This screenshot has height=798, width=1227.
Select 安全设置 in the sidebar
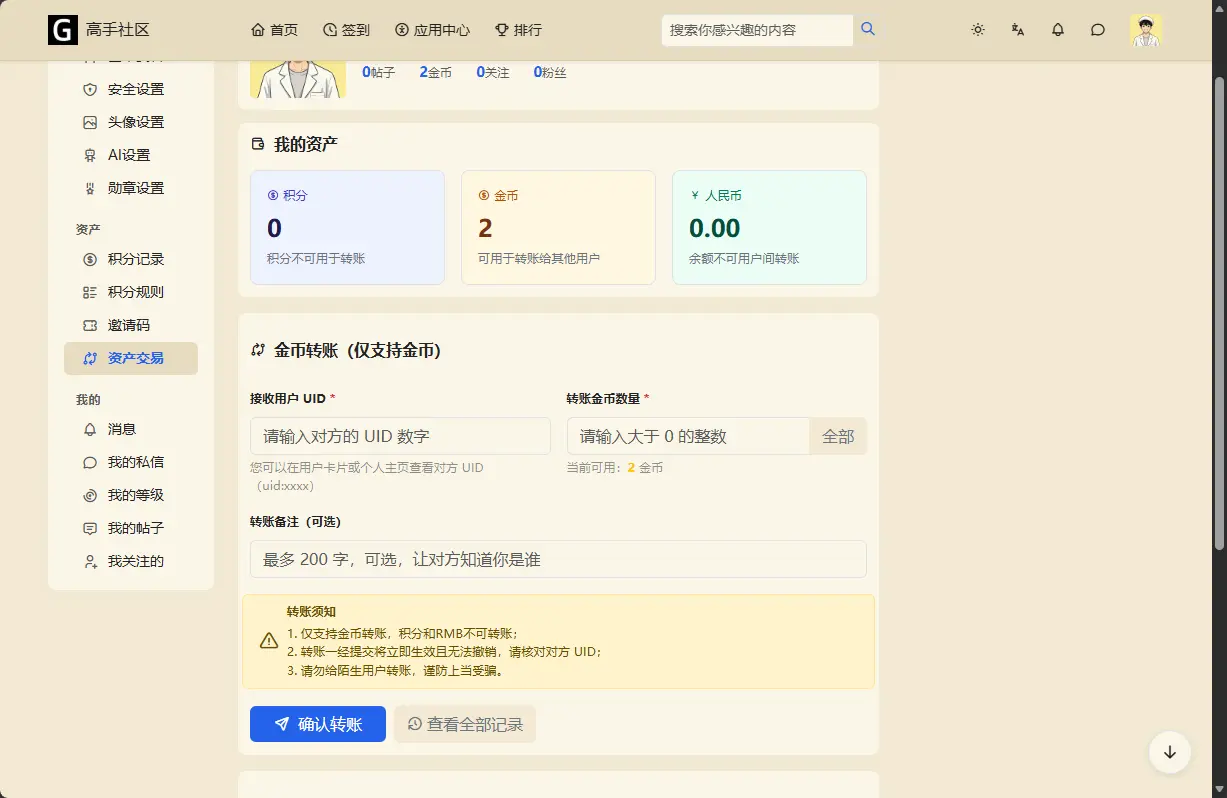pyautogui.click(x=131, y=89)
